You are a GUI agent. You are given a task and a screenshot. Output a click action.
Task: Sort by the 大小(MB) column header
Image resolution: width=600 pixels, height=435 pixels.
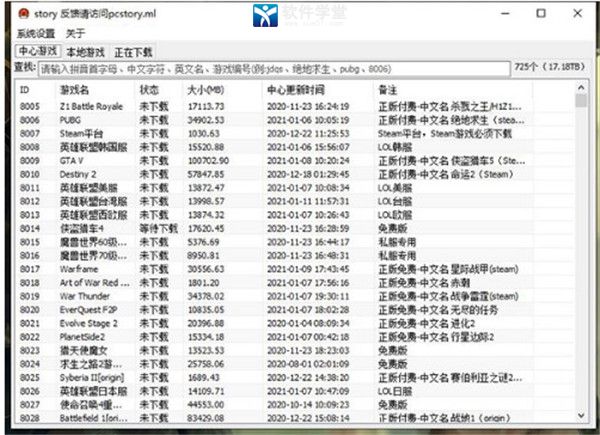pos(205,90)
